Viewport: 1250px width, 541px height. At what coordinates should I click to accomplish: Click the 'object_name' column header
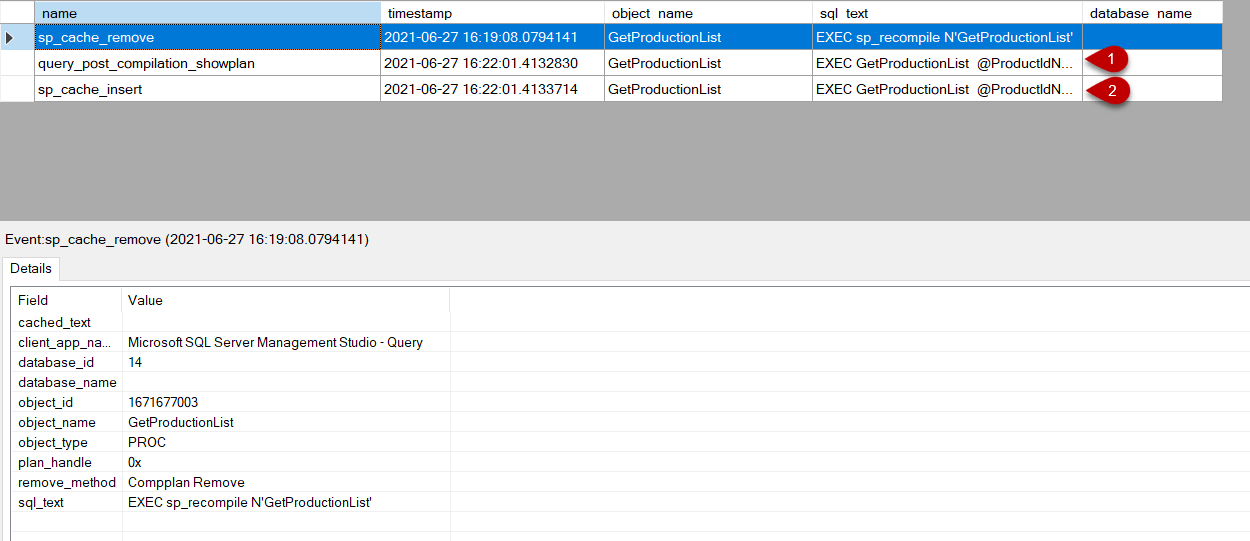pyautogui.click(x=708, y=13)
